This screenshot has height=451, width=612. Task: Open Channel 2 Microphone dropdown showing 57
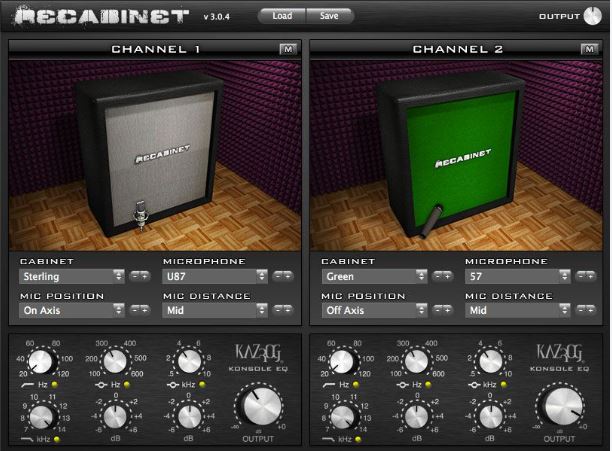point(518,276)
